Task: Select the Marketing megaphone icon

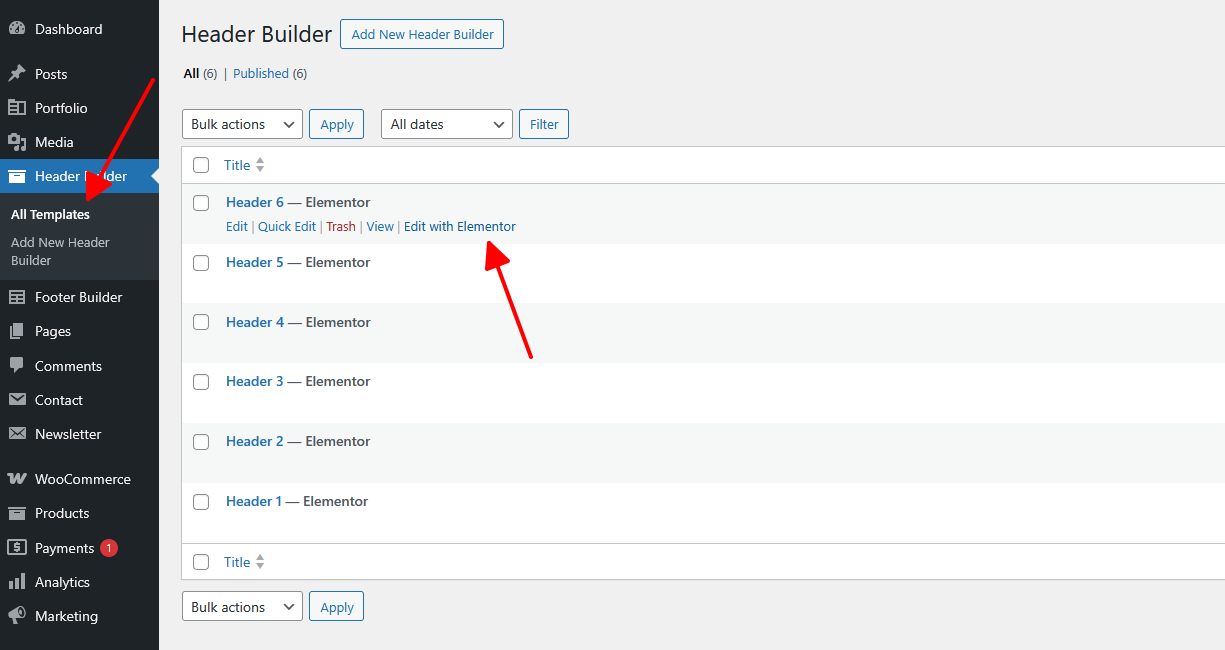Action: pos(17,616)
